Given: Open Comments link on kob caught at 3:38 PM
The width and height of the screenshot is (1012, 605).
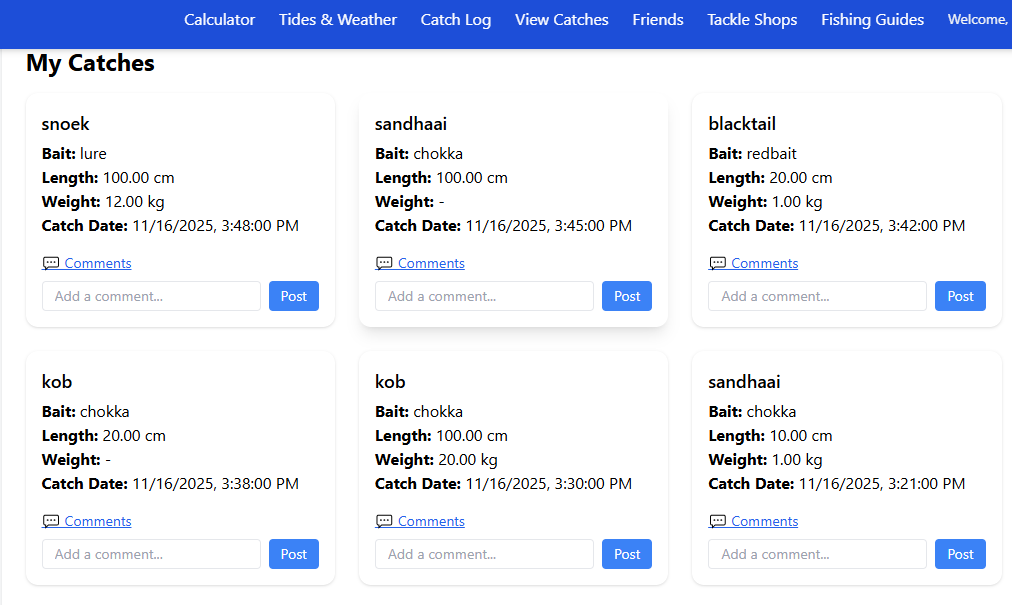Looking at the screenshot, I should [98, 521].
